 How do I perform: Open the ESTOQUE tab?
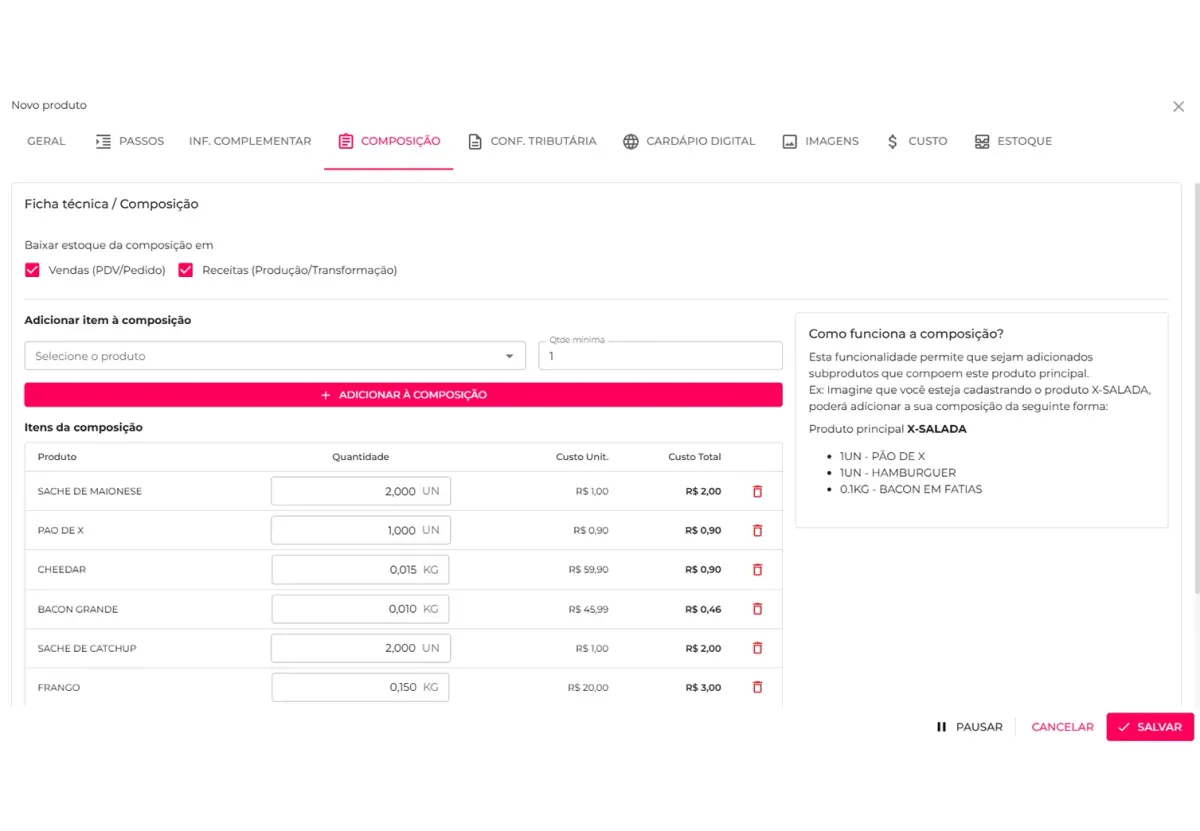pos(1013,141)
